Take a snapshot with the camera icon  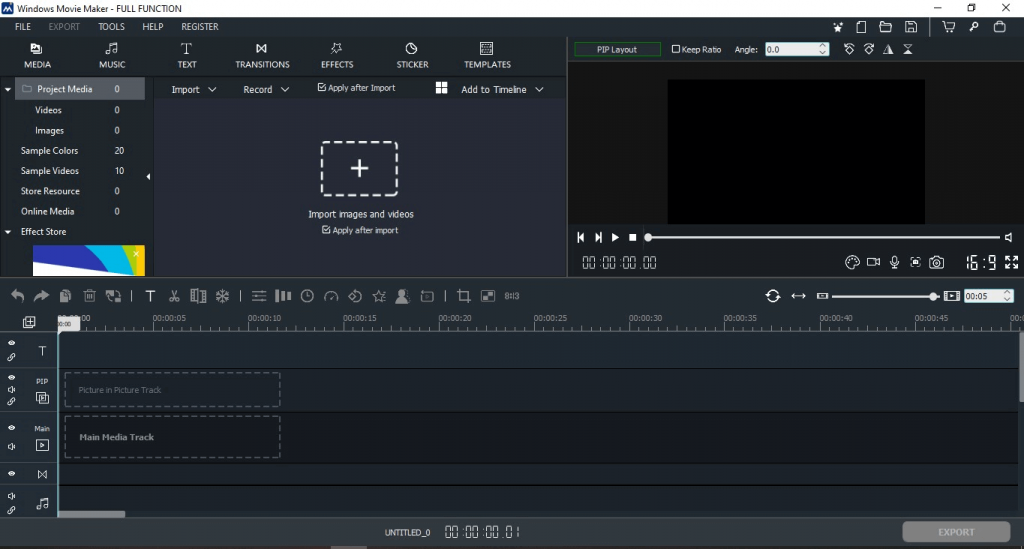pos(936,263)
